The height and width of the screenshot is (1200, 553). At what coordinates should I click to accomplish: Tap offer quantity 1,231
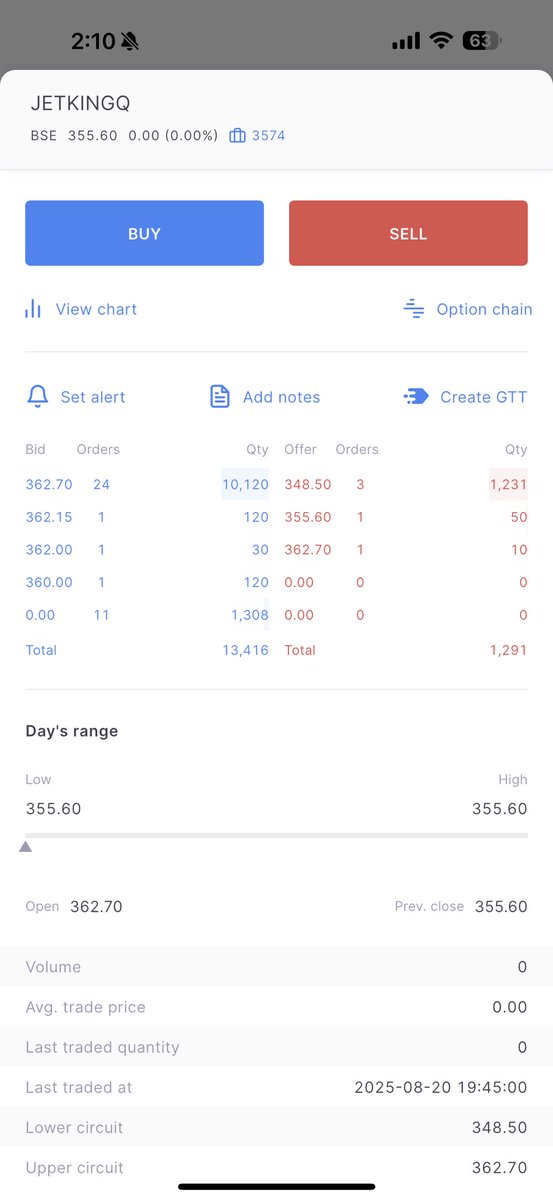(508, 485)
